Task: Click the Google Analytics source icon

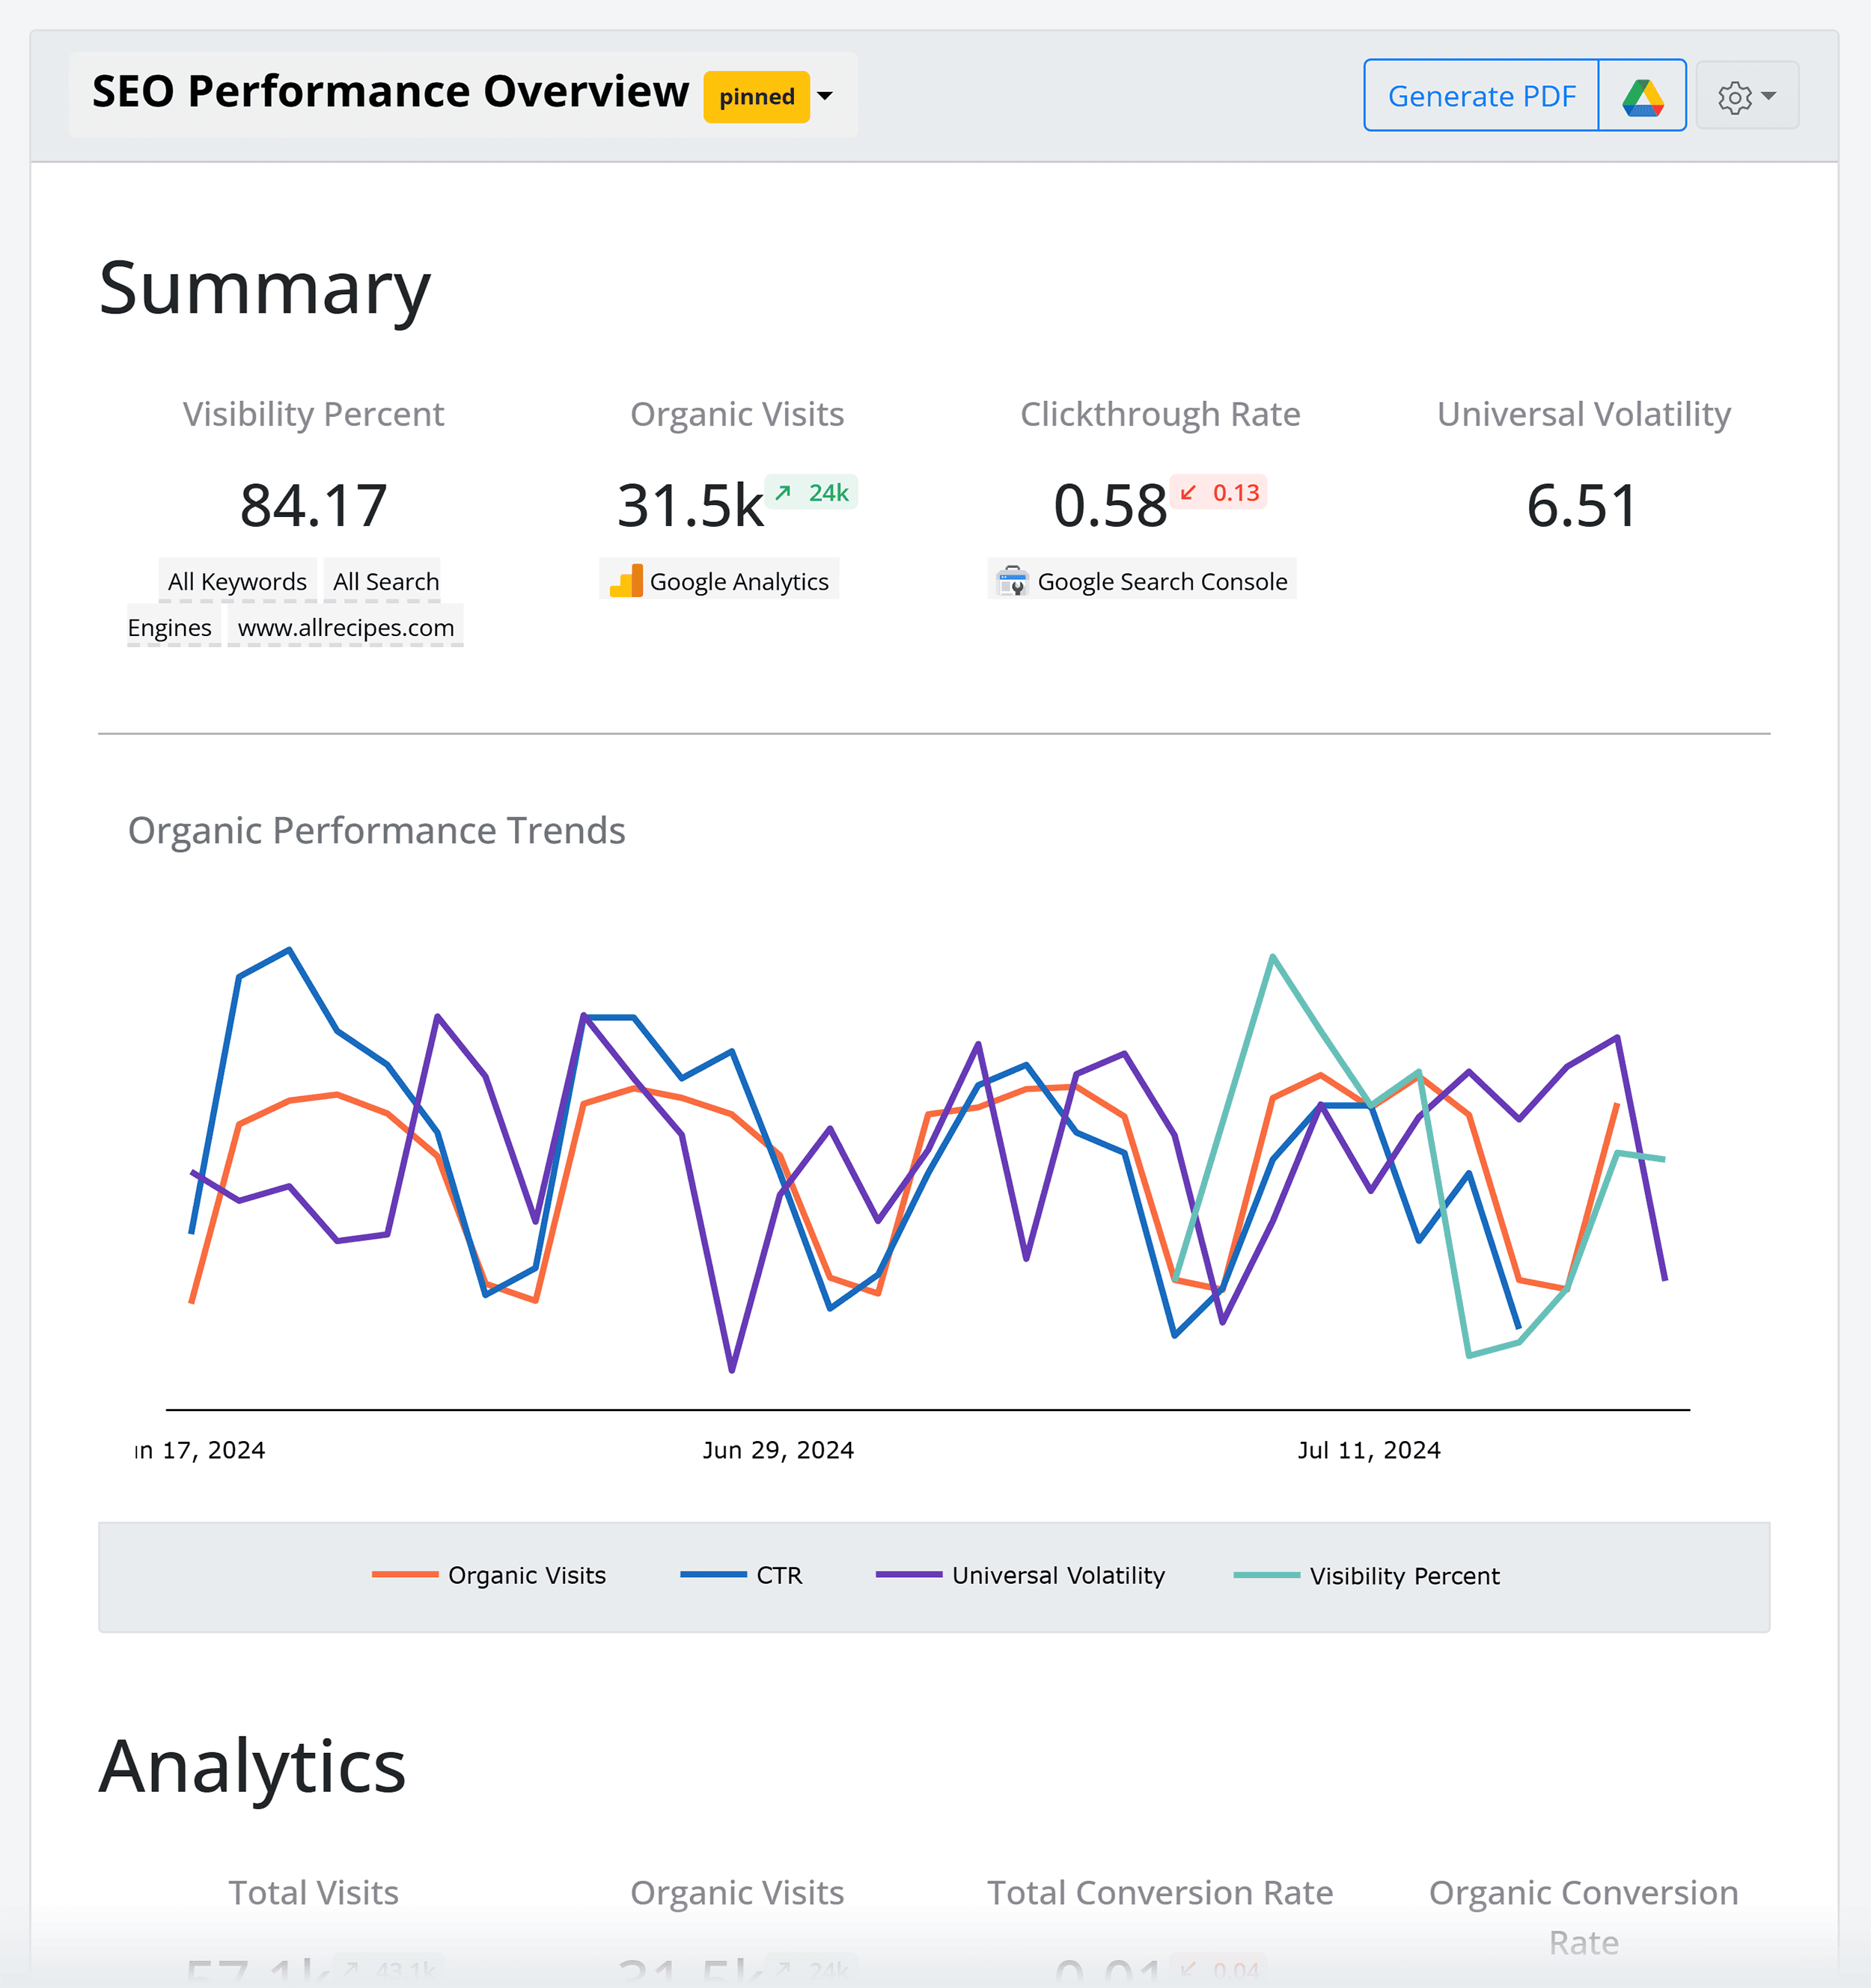Action: (627, 581)
